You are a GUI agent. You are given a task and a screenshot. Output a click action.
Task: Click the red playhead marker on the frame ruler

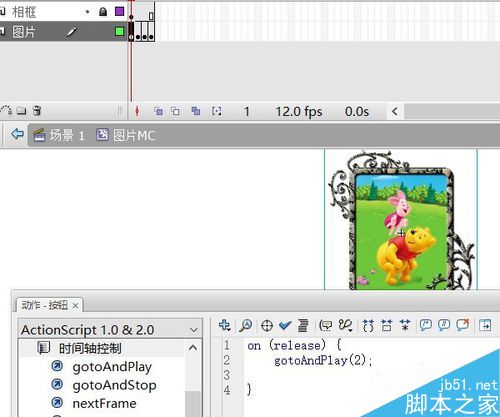coord(131,2)
